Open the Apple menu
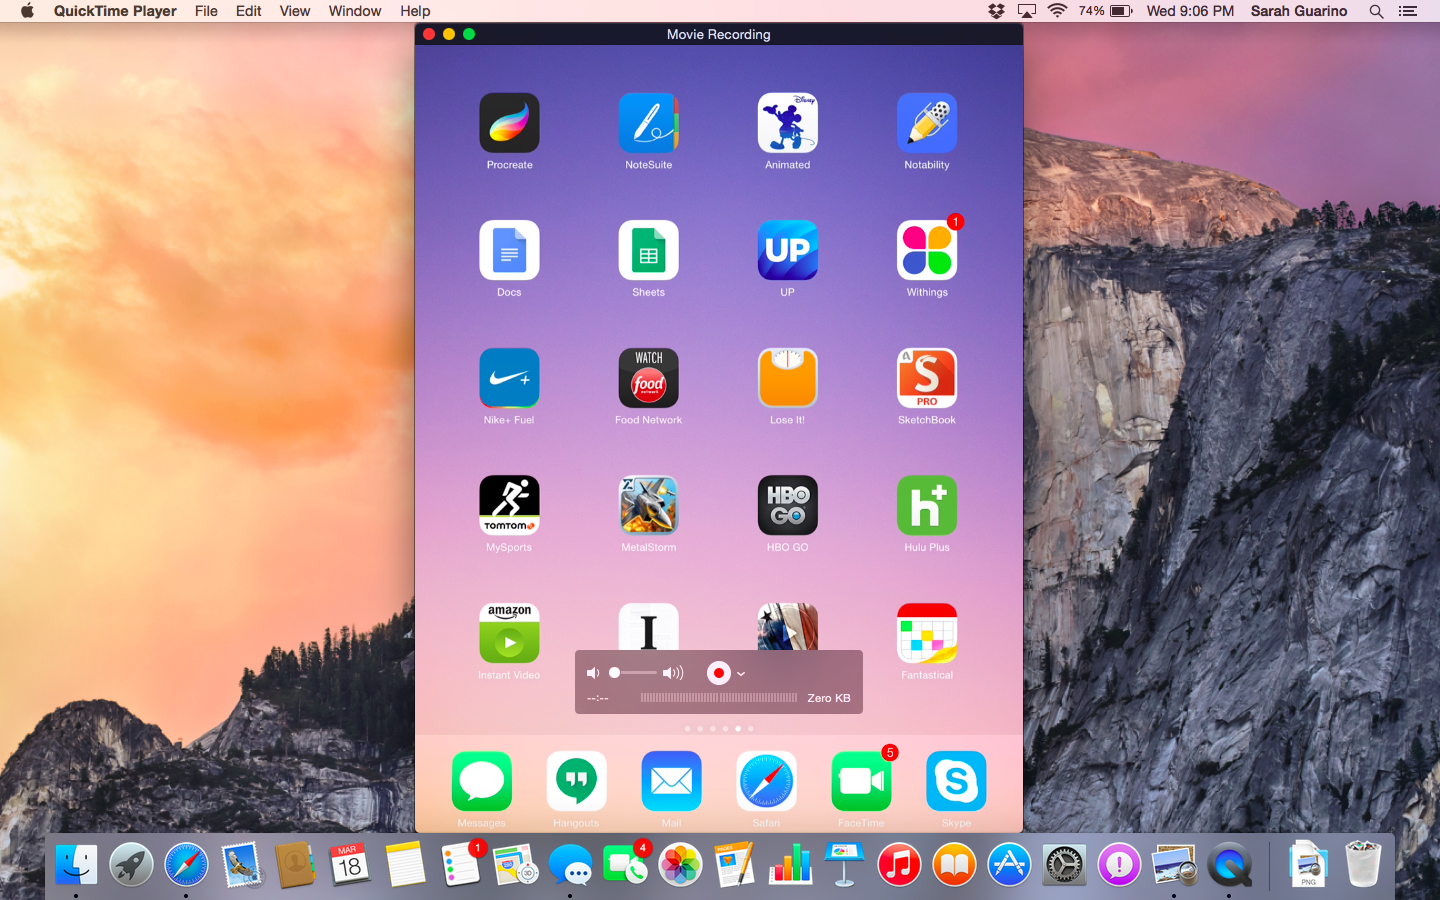 (27, 11)
